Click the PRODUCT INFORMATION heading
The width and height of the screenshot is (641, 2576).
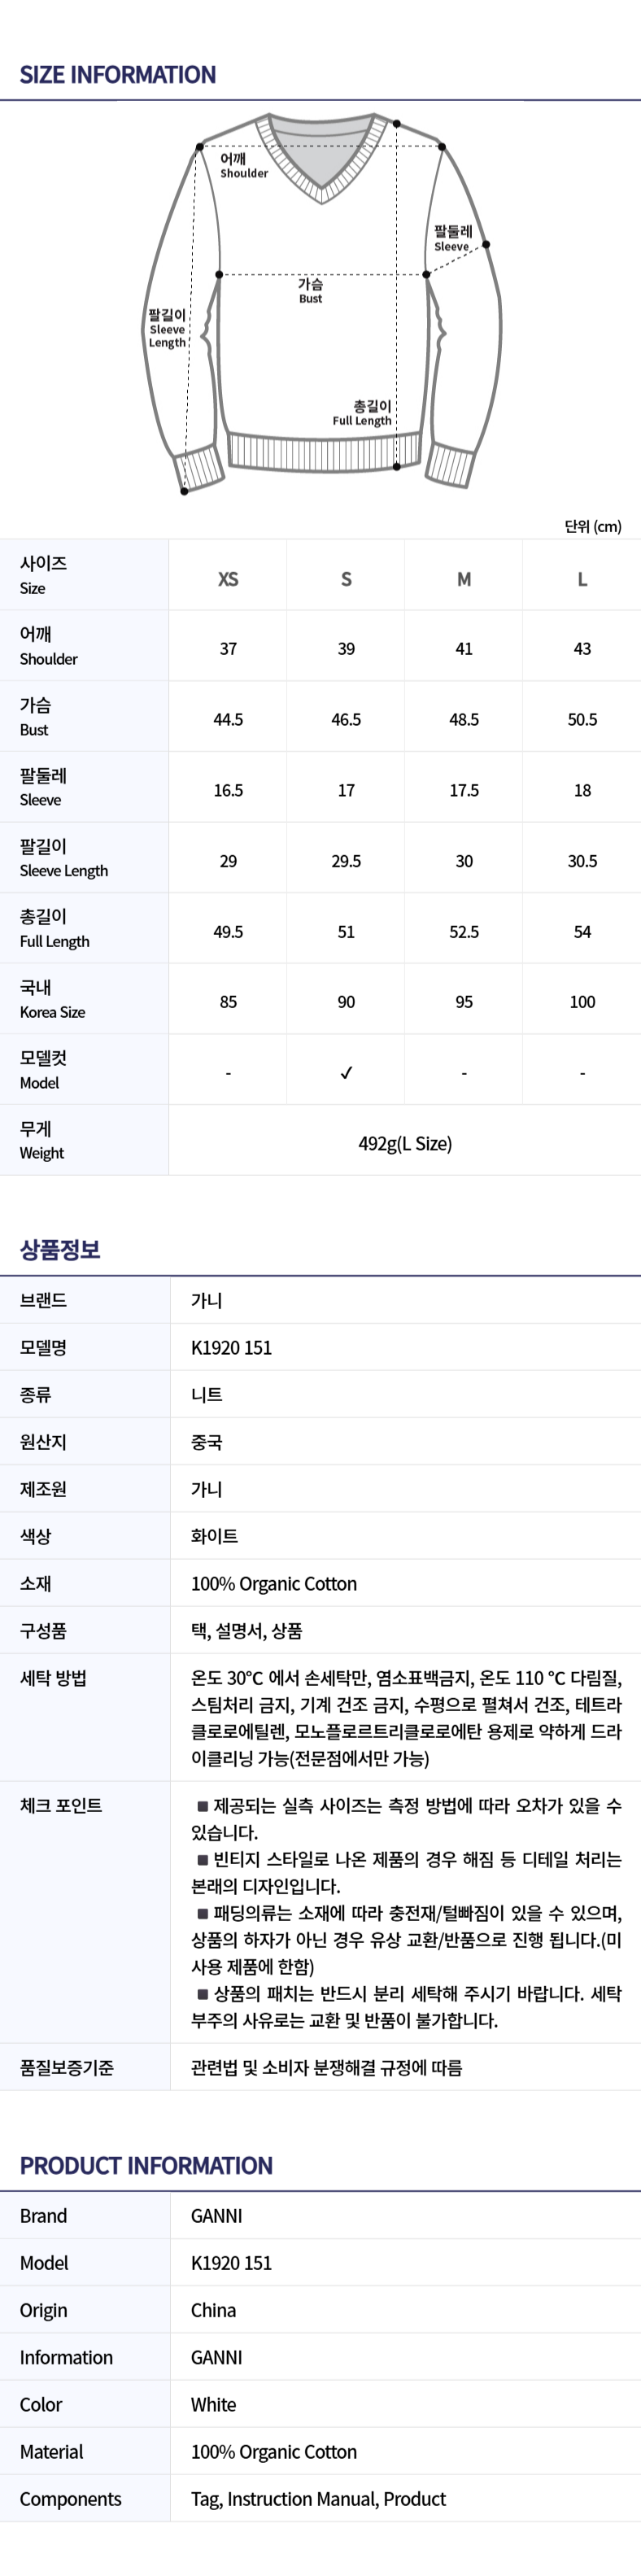click(146, 2166)
